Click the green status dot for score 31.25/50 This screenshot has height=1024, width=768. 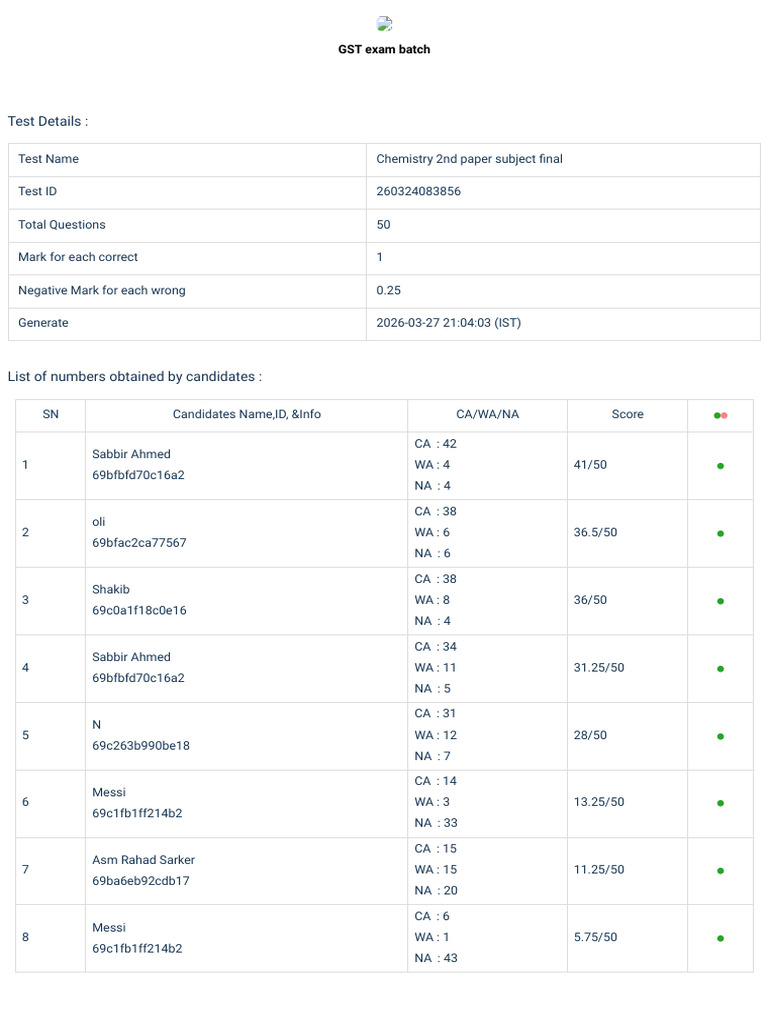pyautogui.click(x=720, y=669)
